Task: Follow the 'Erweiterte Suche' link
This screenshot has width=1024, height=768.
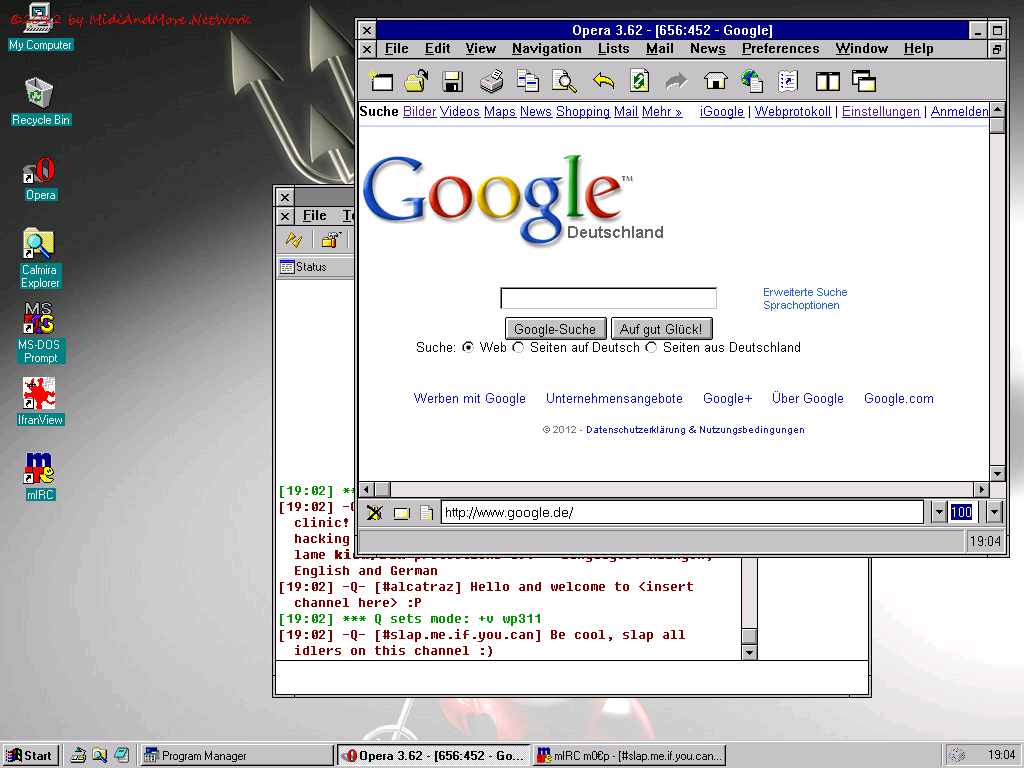Action: click(x=805, y=292)
